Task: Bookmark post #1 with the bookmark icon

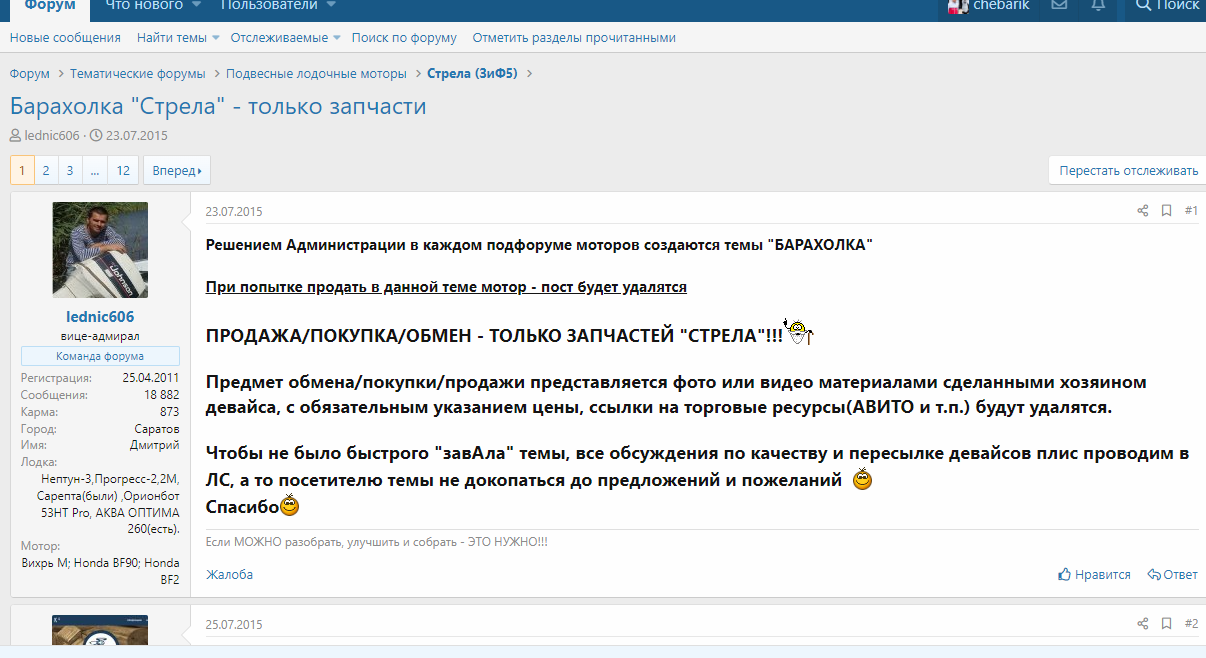Action: (x=1166, y=211)
